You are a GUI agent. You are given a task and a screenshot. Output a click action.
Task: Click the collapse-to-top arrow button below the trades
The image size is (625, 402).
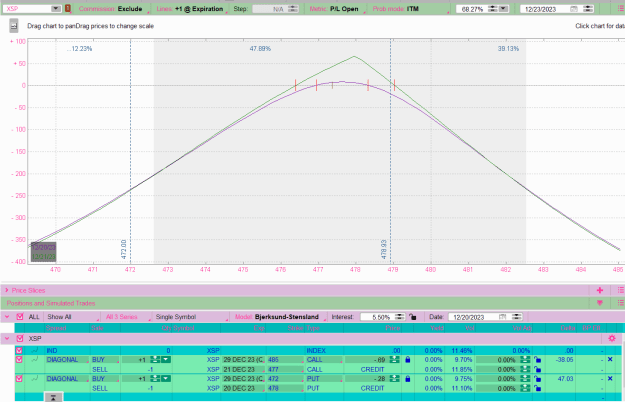pos(53,397)
